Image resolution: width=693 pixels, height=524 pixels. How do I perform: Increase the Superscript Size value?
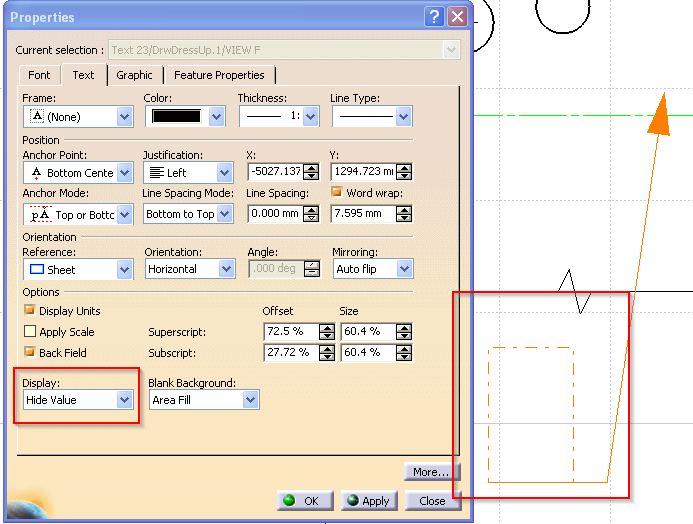click(x=404, y=328)
